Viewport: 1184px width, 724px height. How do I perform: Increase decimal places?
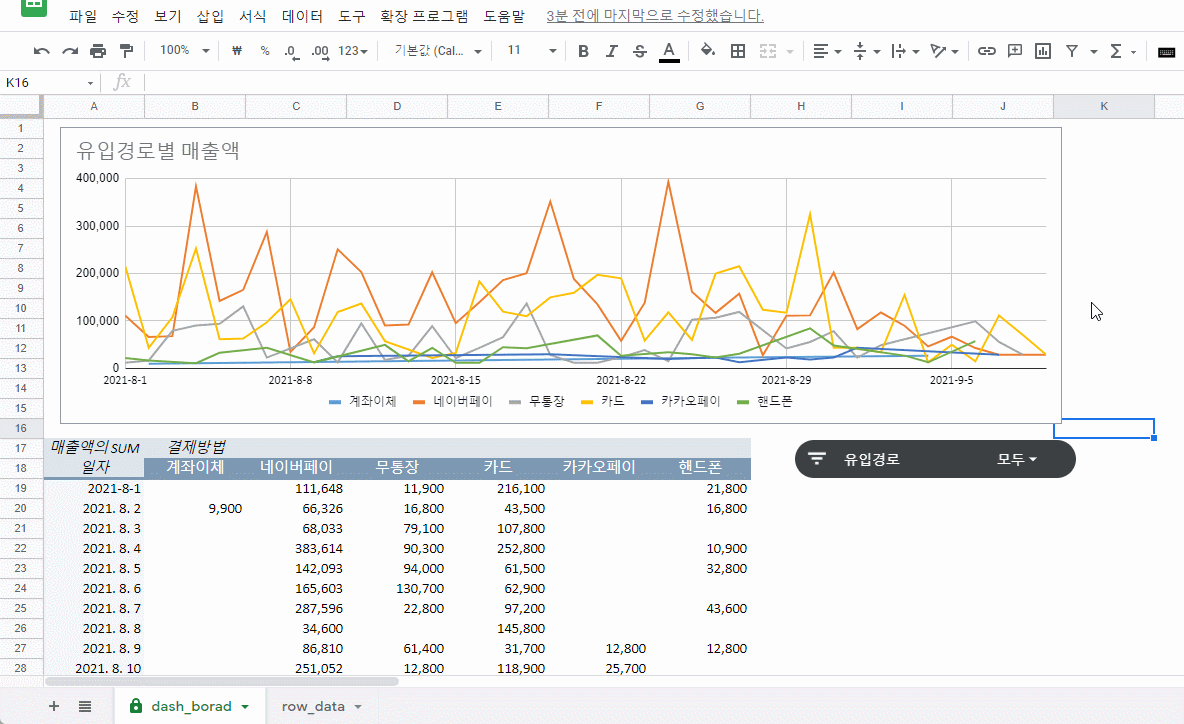[x=320, y=51]
